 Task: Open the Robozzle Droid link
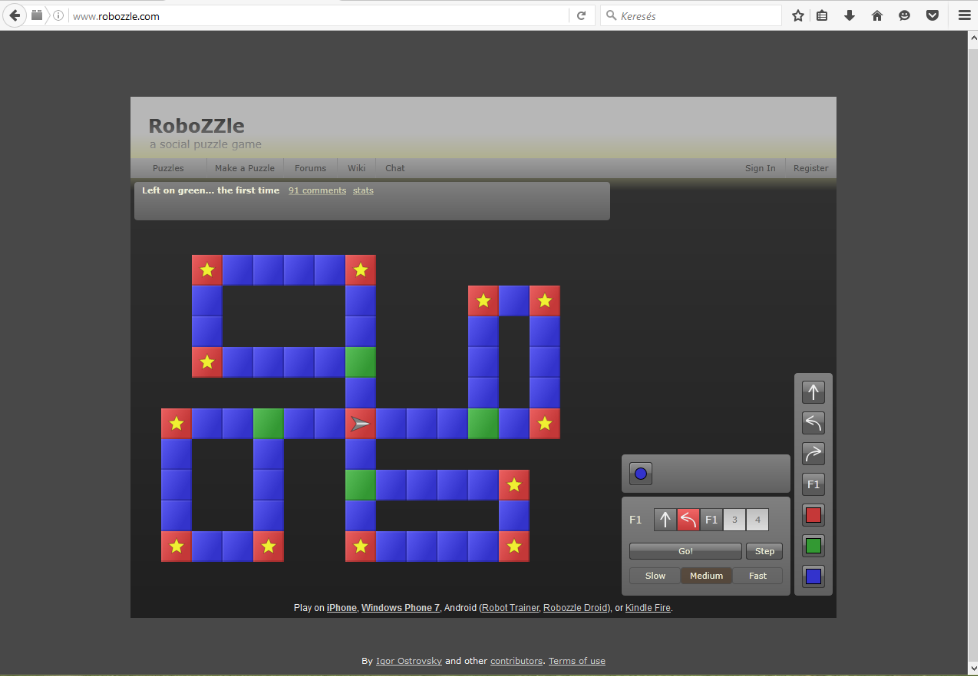point(576,607)
